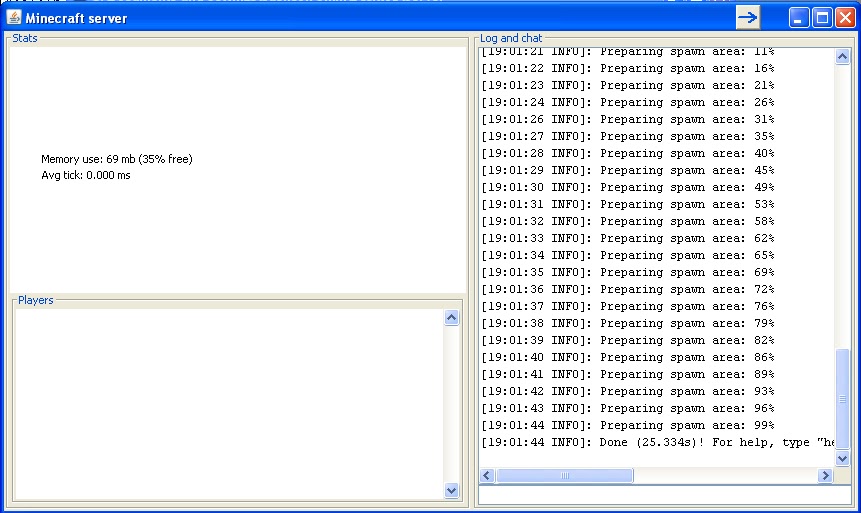Click the log line 'Preparing spawn area: 93%'

(628, 392)
